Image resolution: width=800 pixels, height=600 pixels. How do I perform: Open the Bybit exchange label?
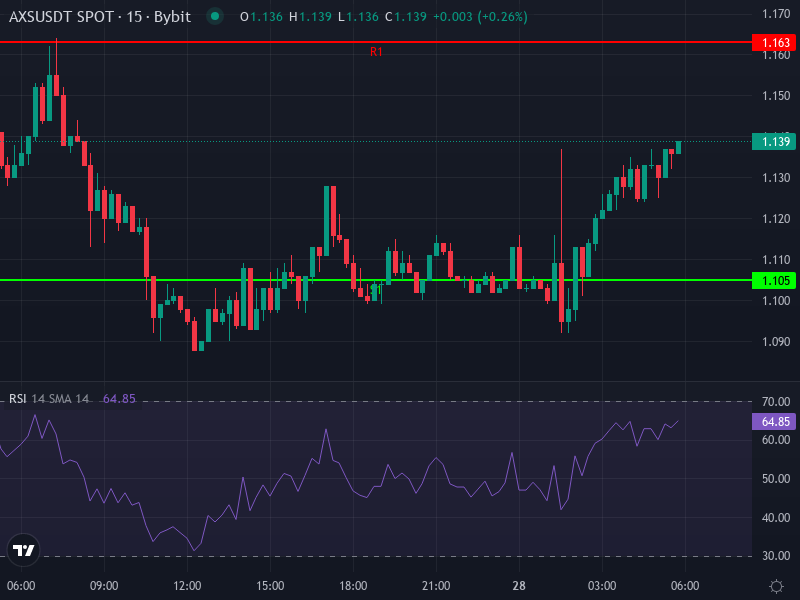[172, 17]
